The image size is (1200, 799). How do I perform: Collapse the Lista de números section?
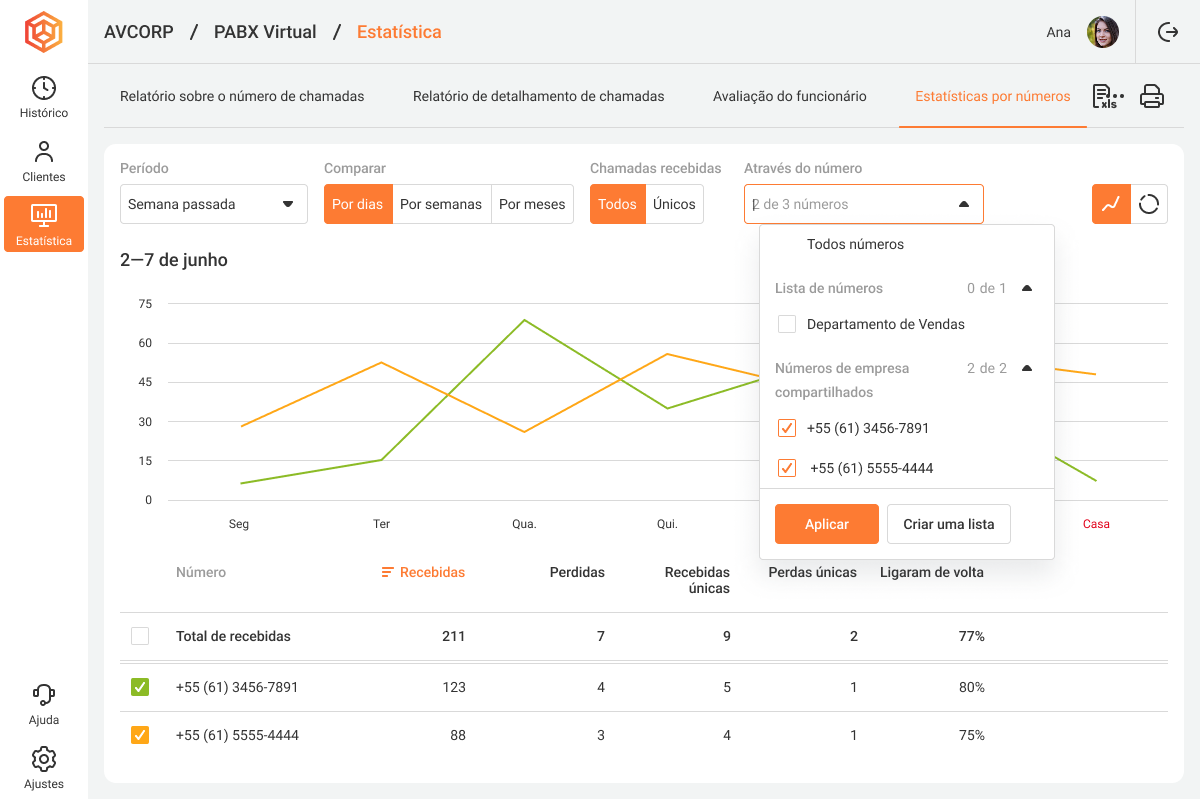click(1026, 288)
